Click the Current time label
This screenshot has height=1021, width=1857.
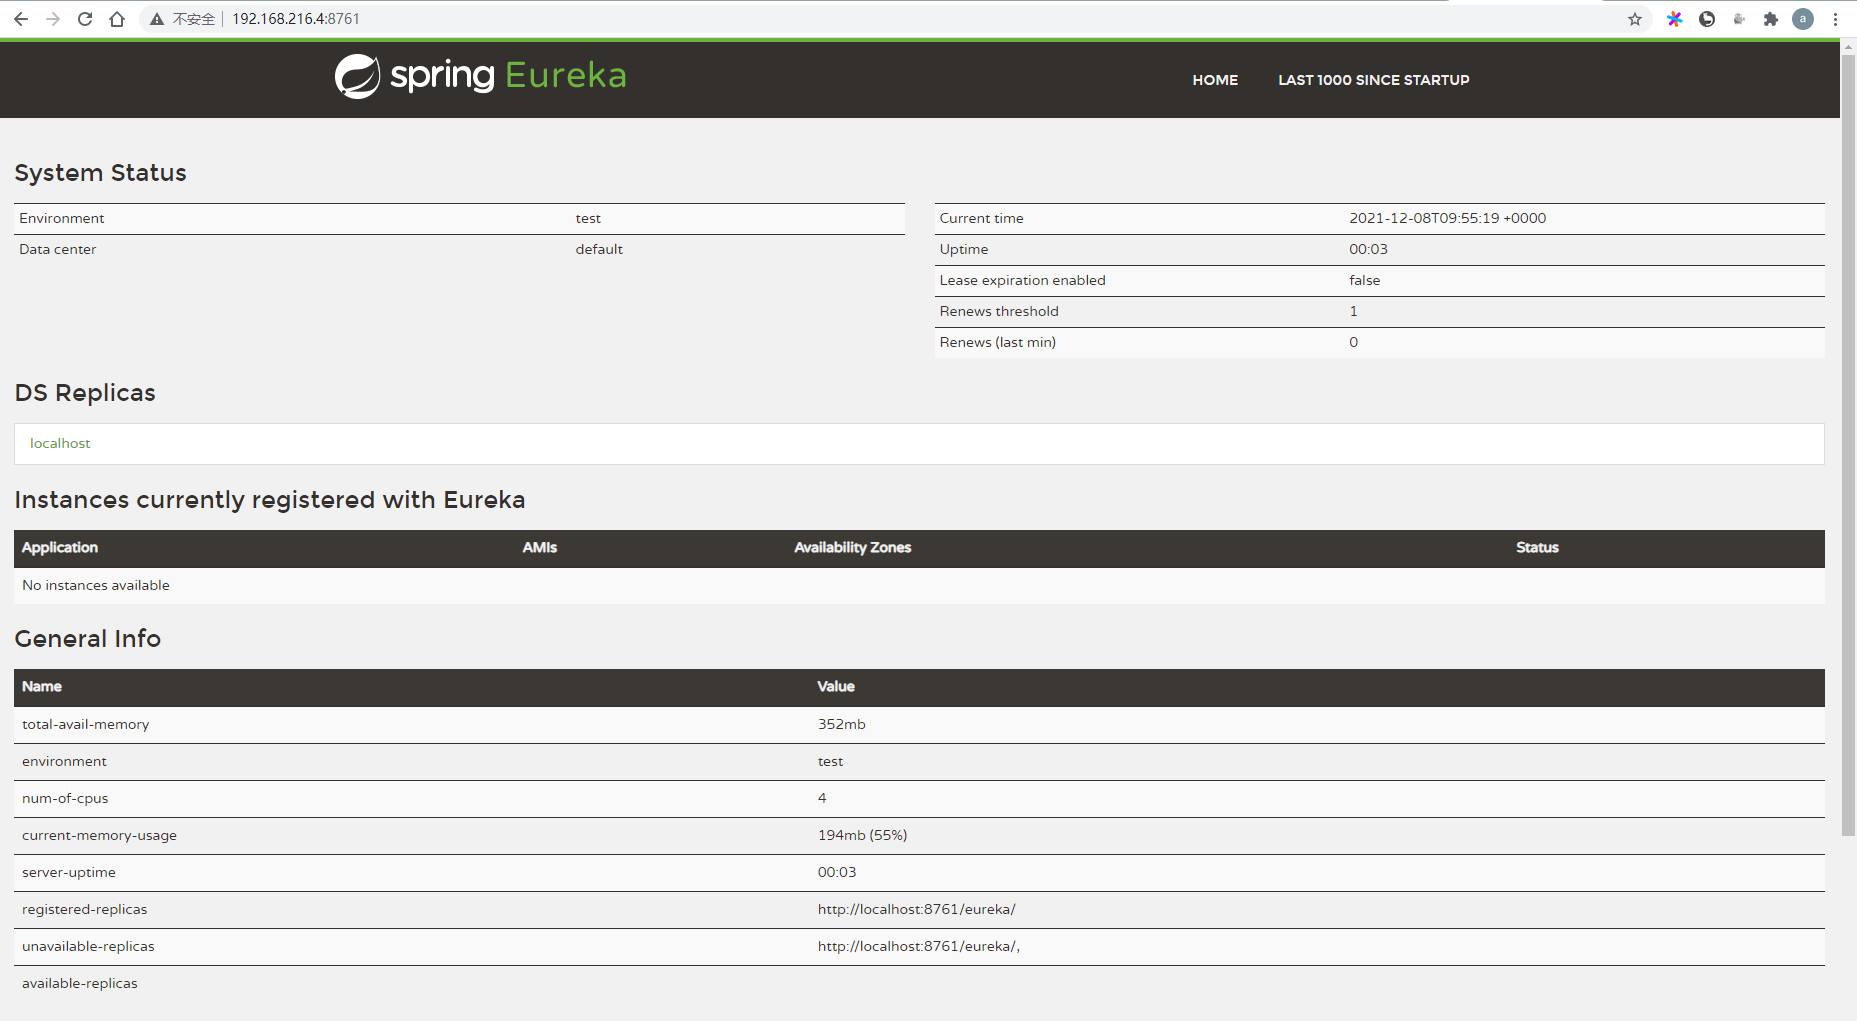[x=981, y=219]
